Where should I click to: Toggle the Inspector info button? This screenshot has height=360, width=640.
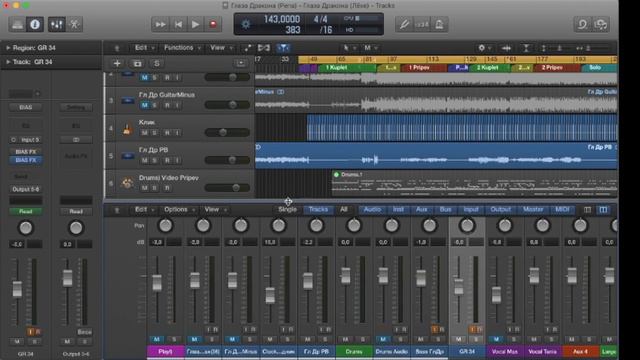(35, 24)
